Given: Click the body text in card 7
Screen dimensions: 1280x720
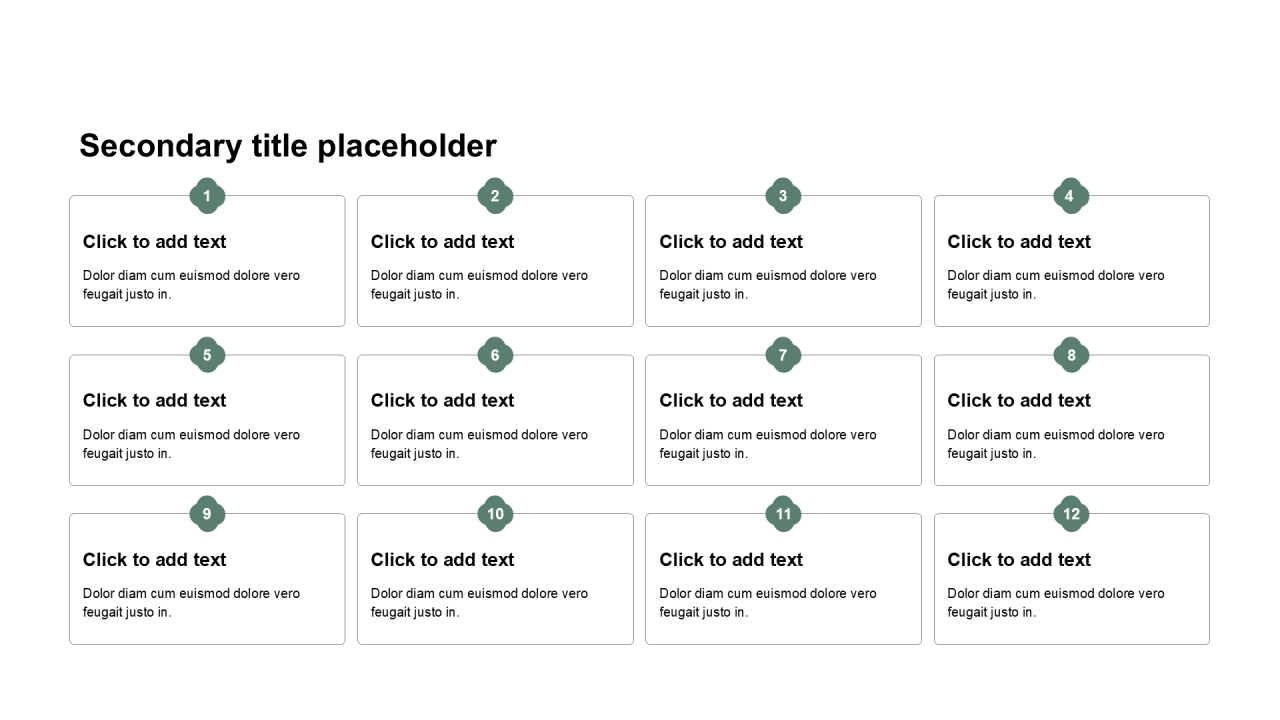Looking at the screenshot, I should tap(768, 444).
